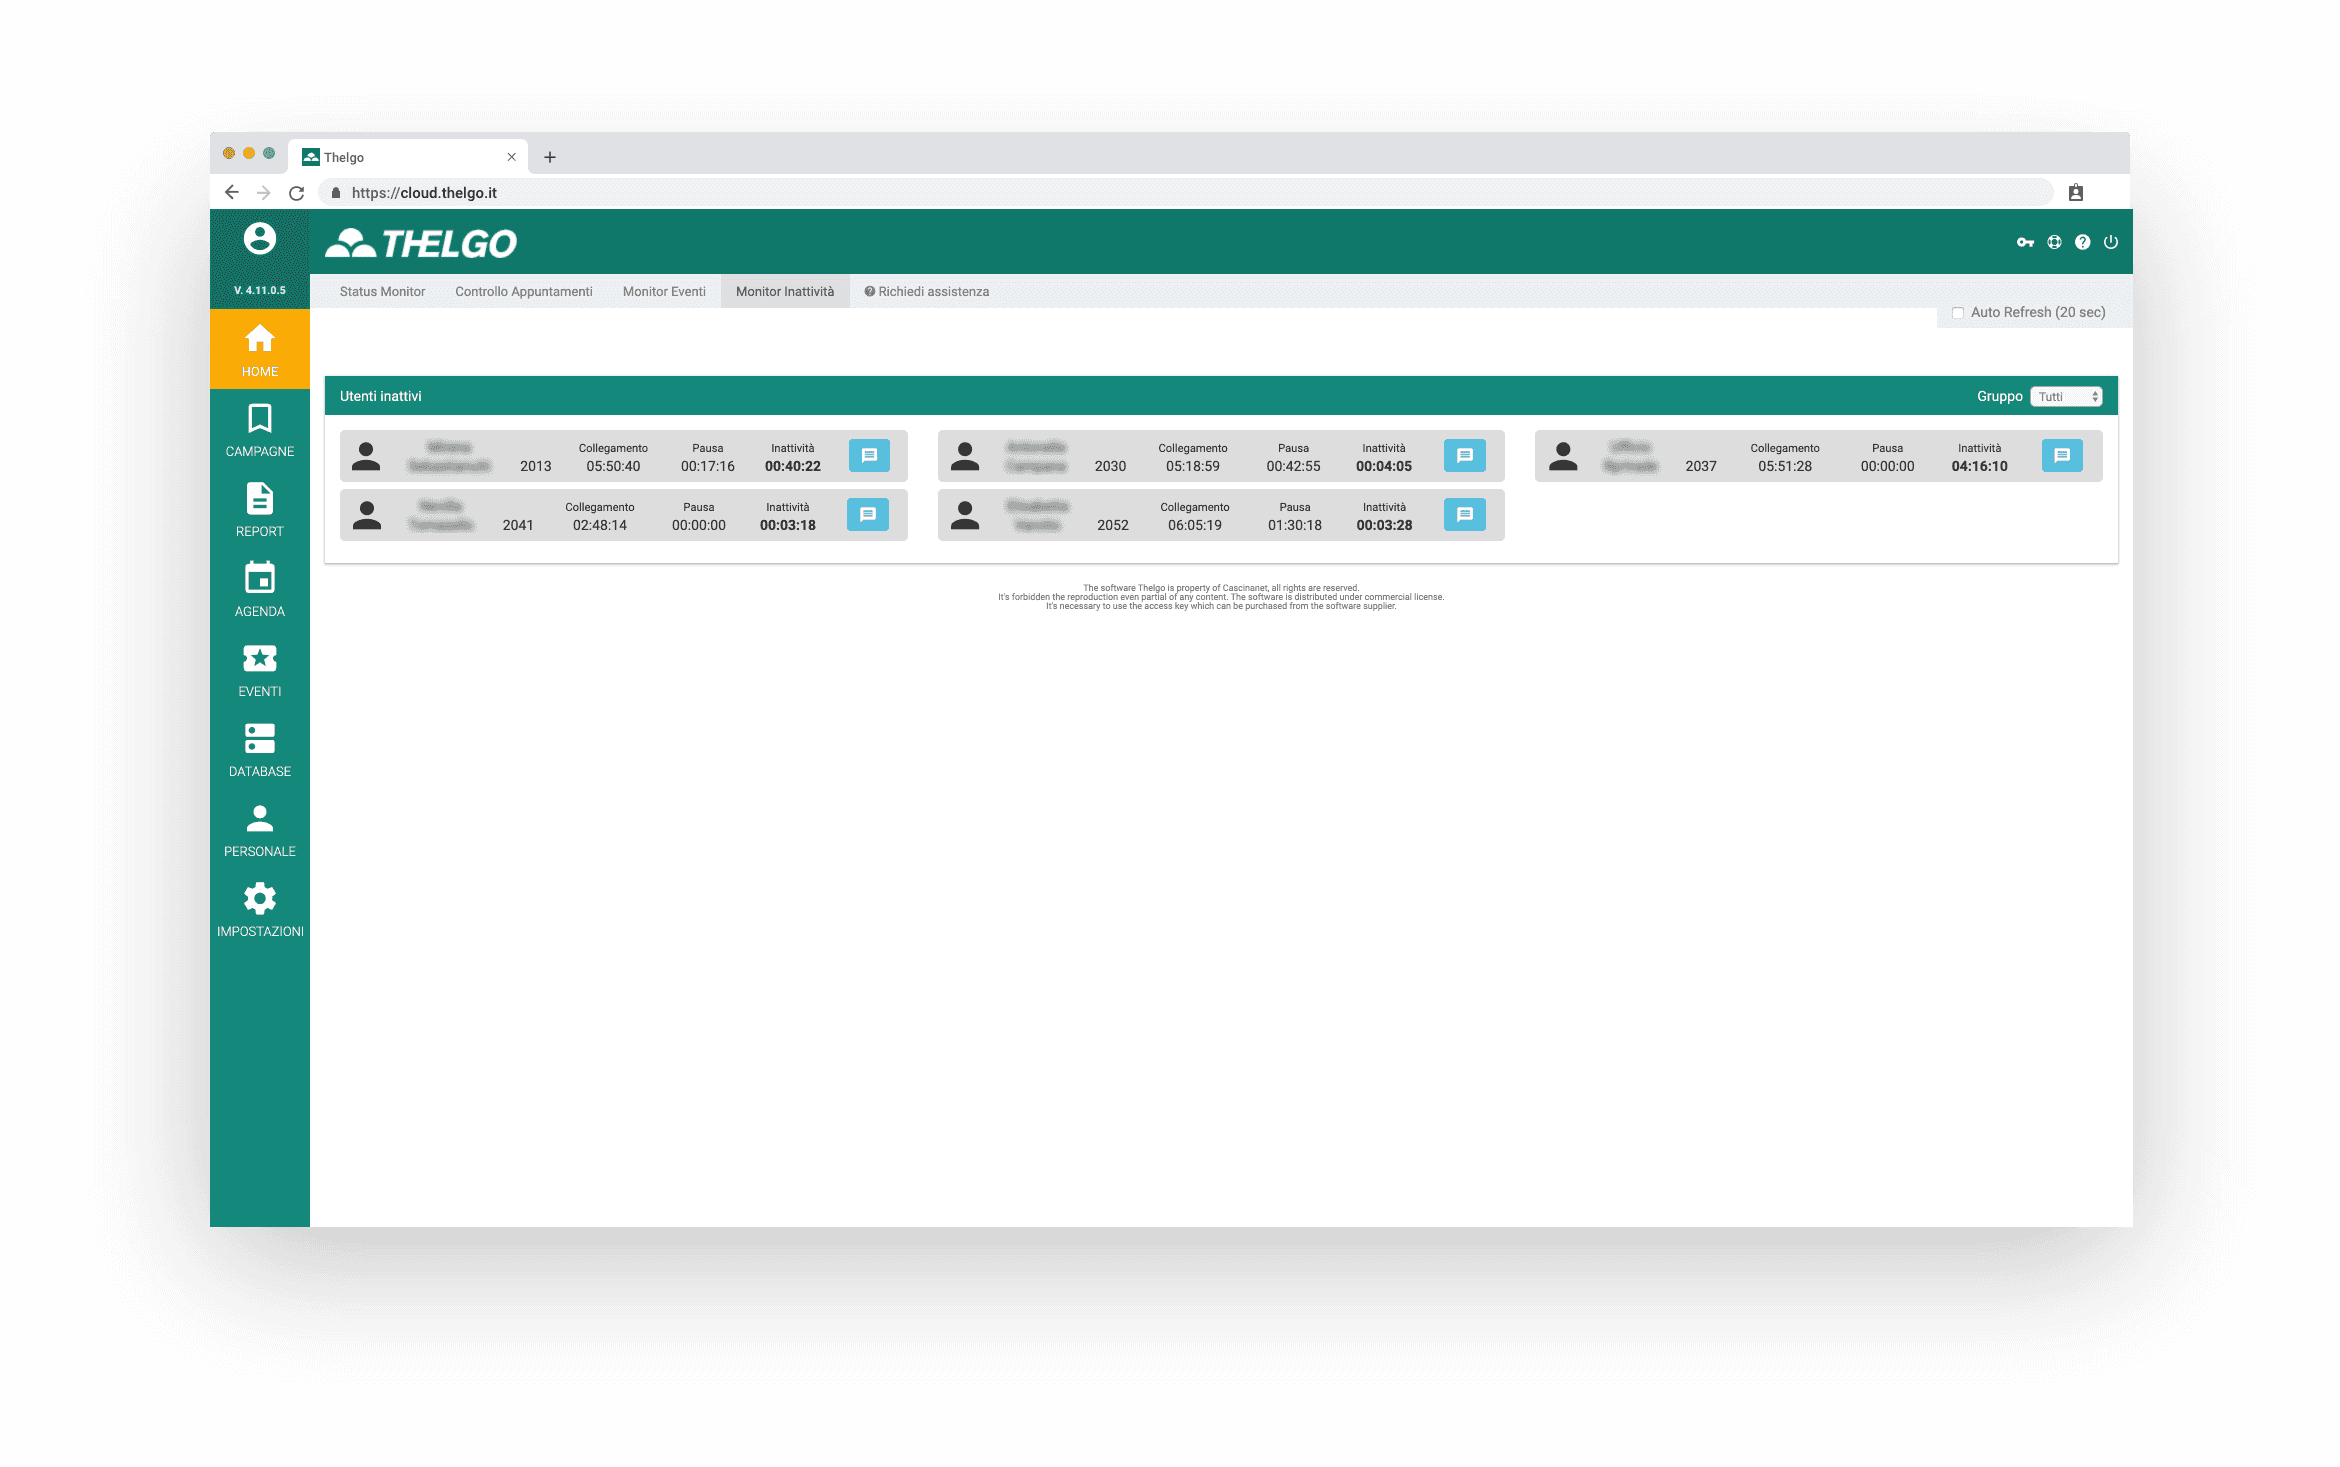Click the Collegamento time 02:48:14
This screenshot has width=2340, height=1467.
(600, 525)
